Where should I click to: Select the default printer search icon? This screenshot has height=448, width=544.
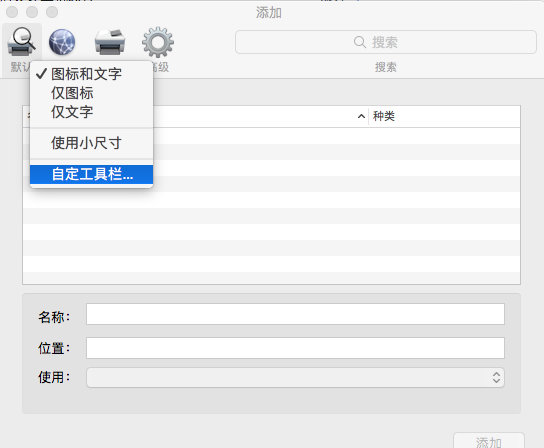point(22,42)
